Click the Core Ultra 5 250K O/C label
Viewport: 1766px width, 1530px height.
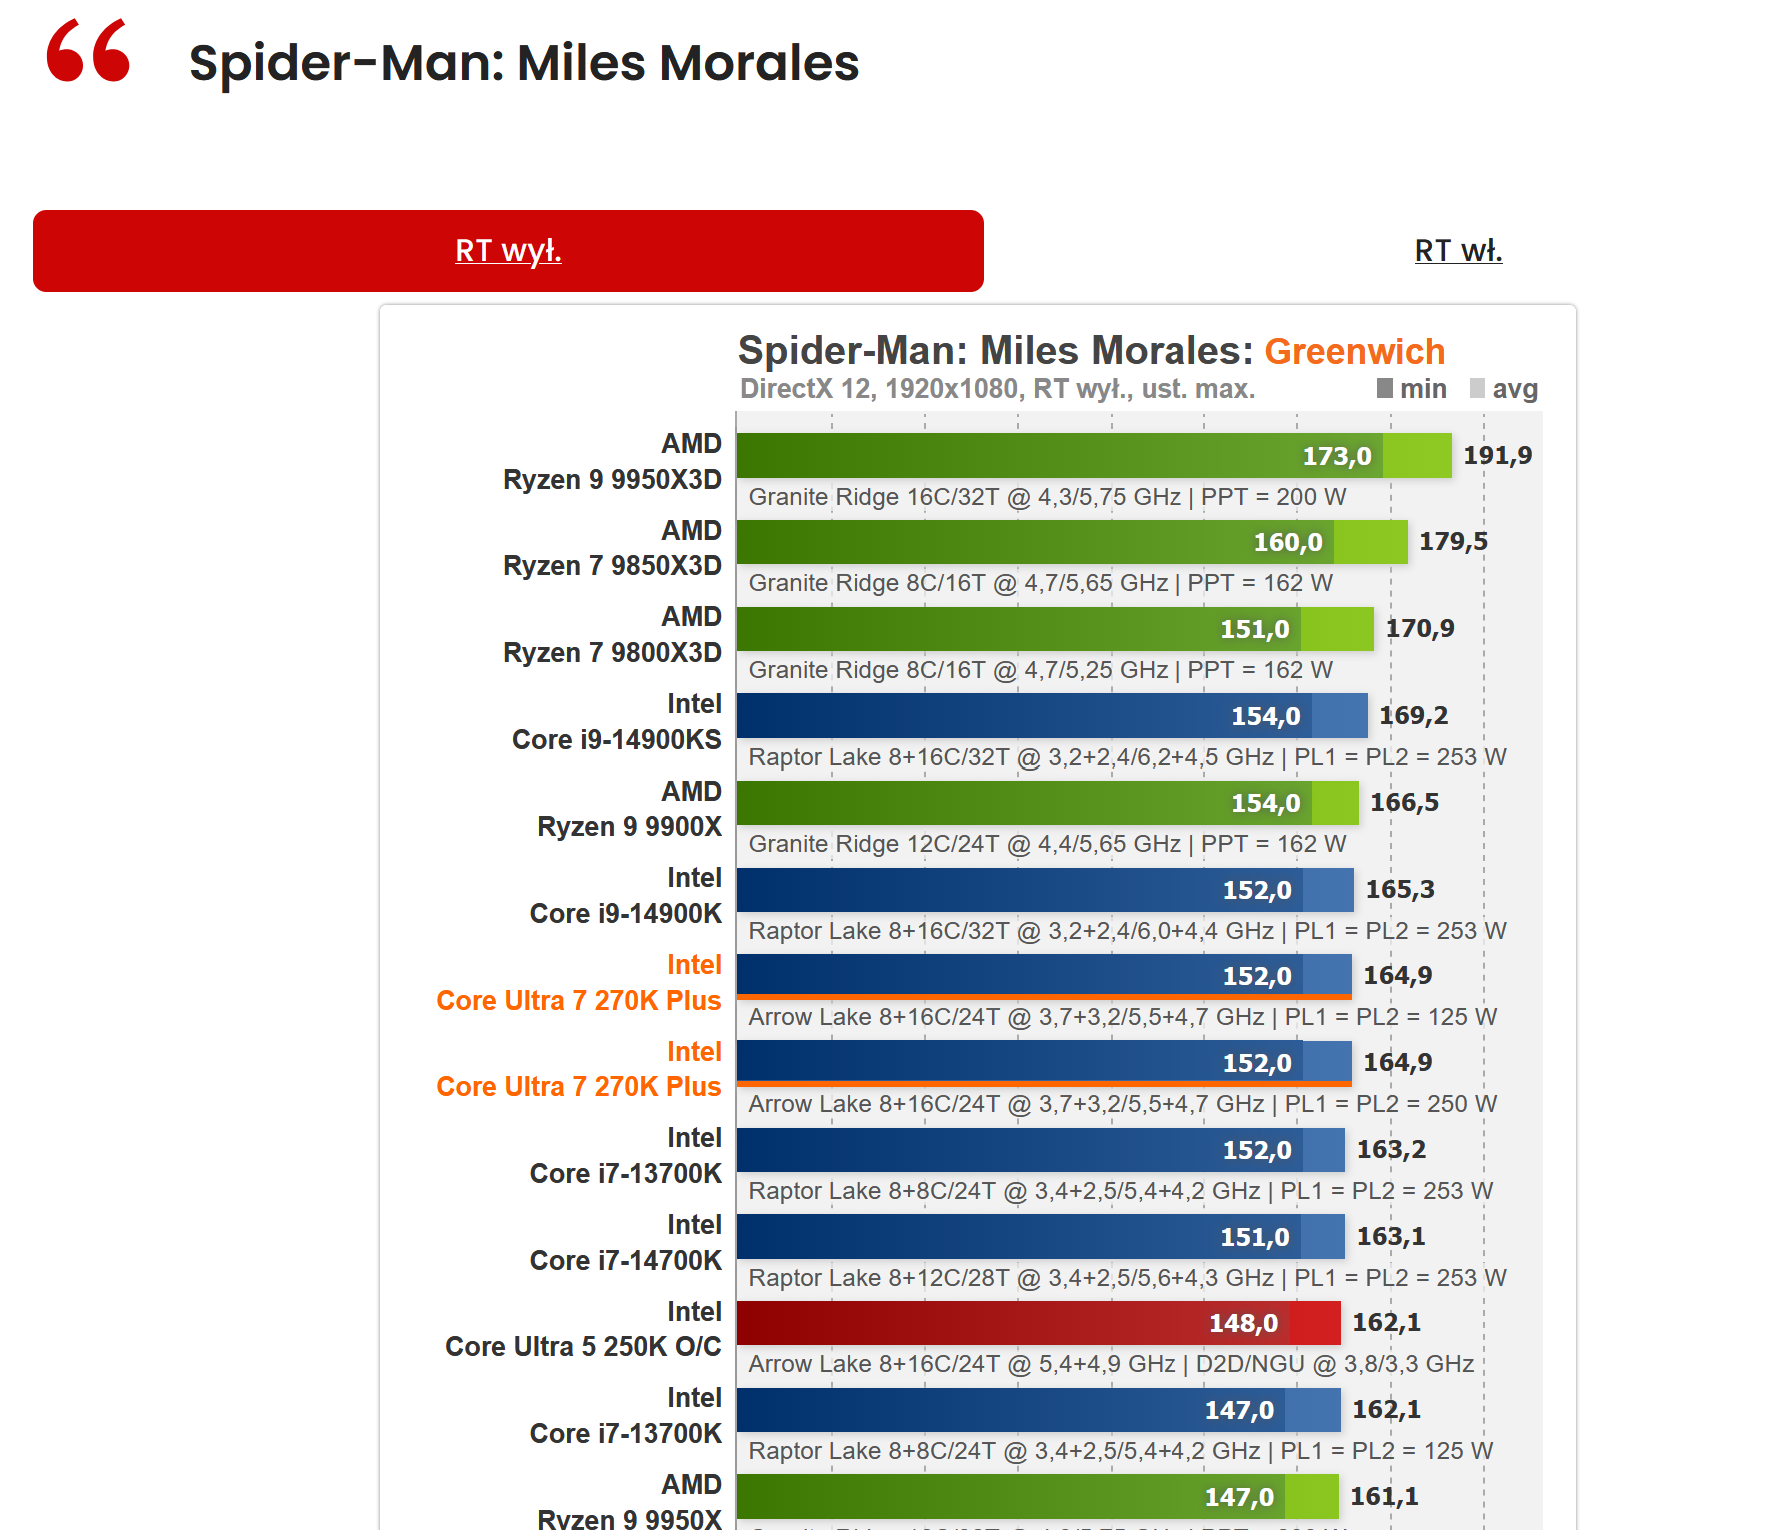pyautogui.click(x=583, y=1330)
